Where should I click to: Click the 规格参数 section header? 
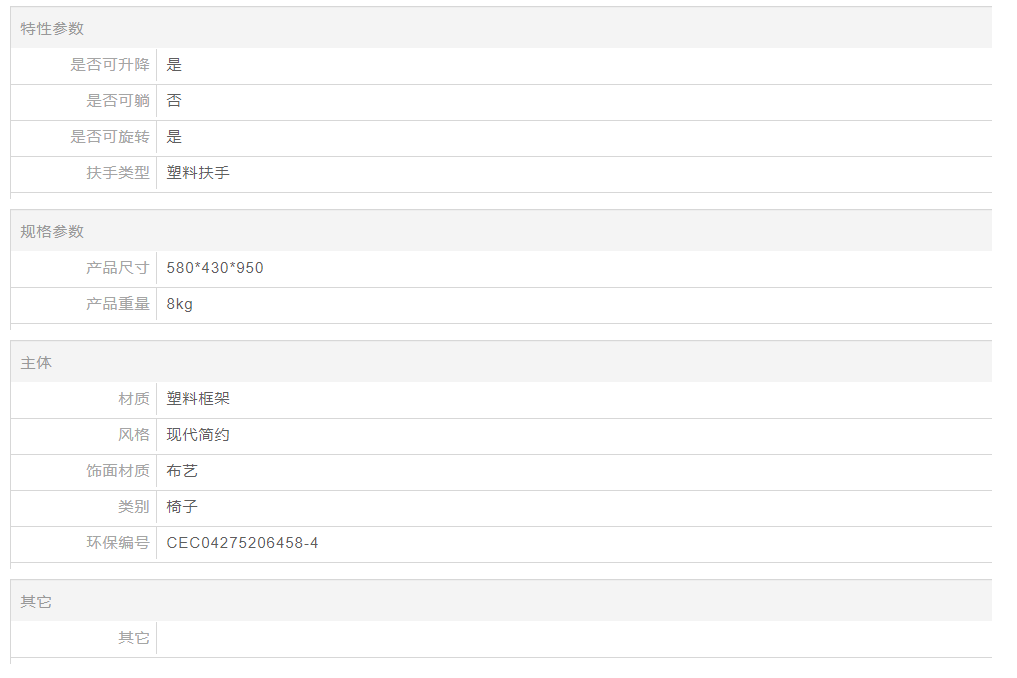[x=53, y=232]
